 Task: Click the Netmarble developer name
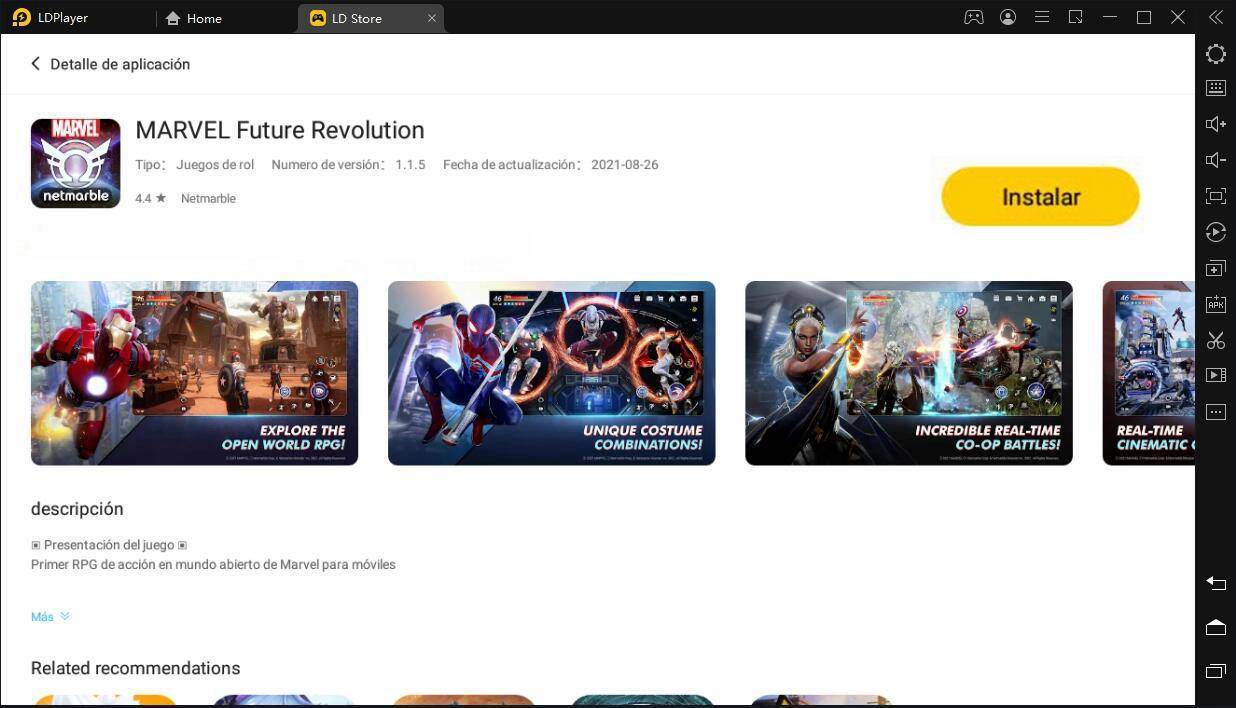coord(208,198)
